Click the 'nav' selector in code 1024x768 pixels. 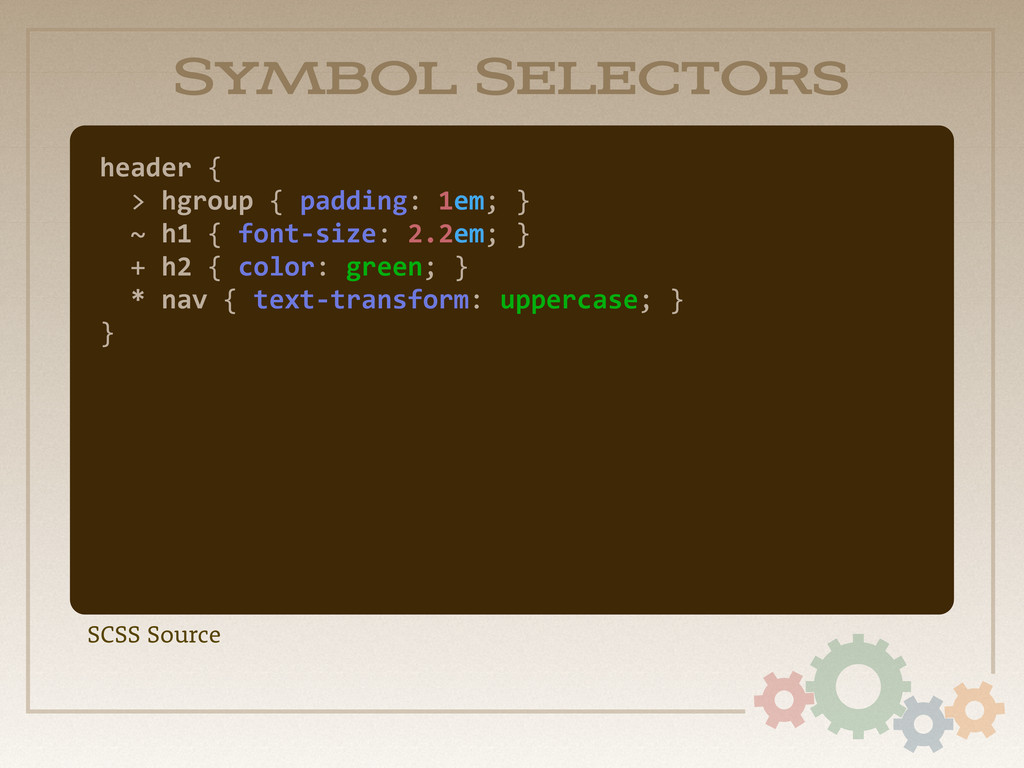[x=184, y=301]
